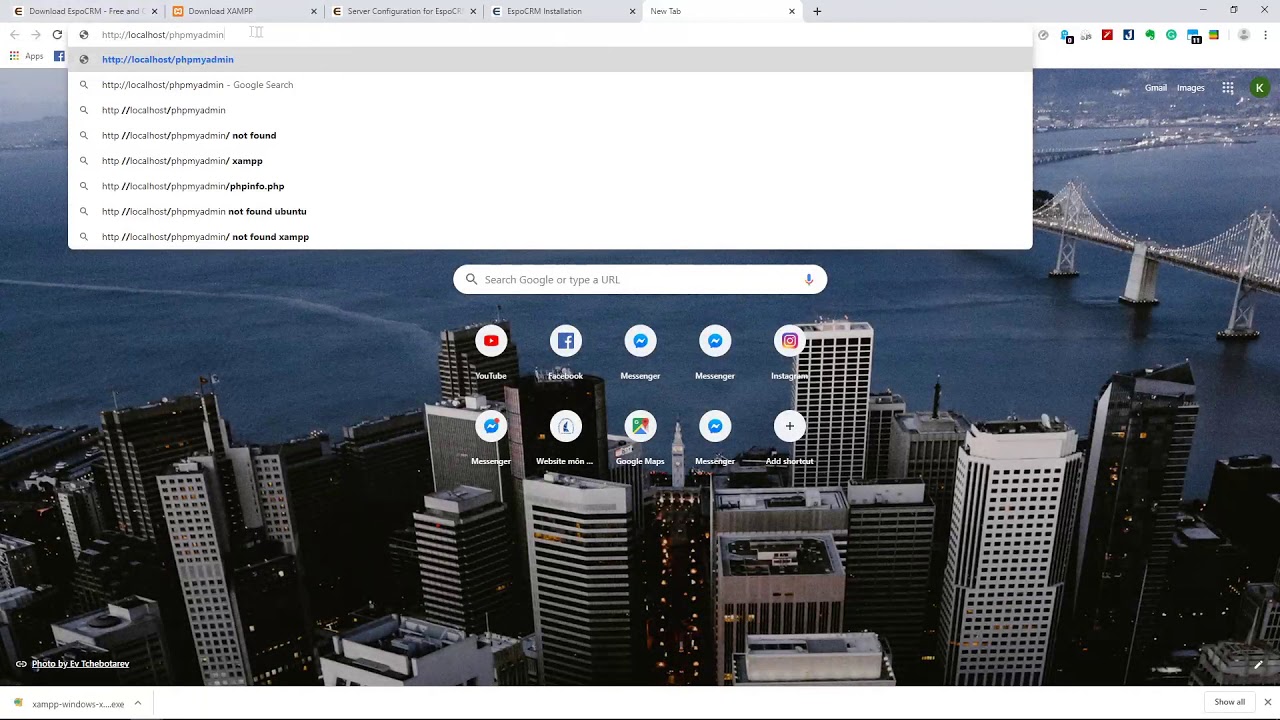Select the 'Google Search' suggestion for the URL
This screenshot has width=1280, height=720.
tap(550, 85)
